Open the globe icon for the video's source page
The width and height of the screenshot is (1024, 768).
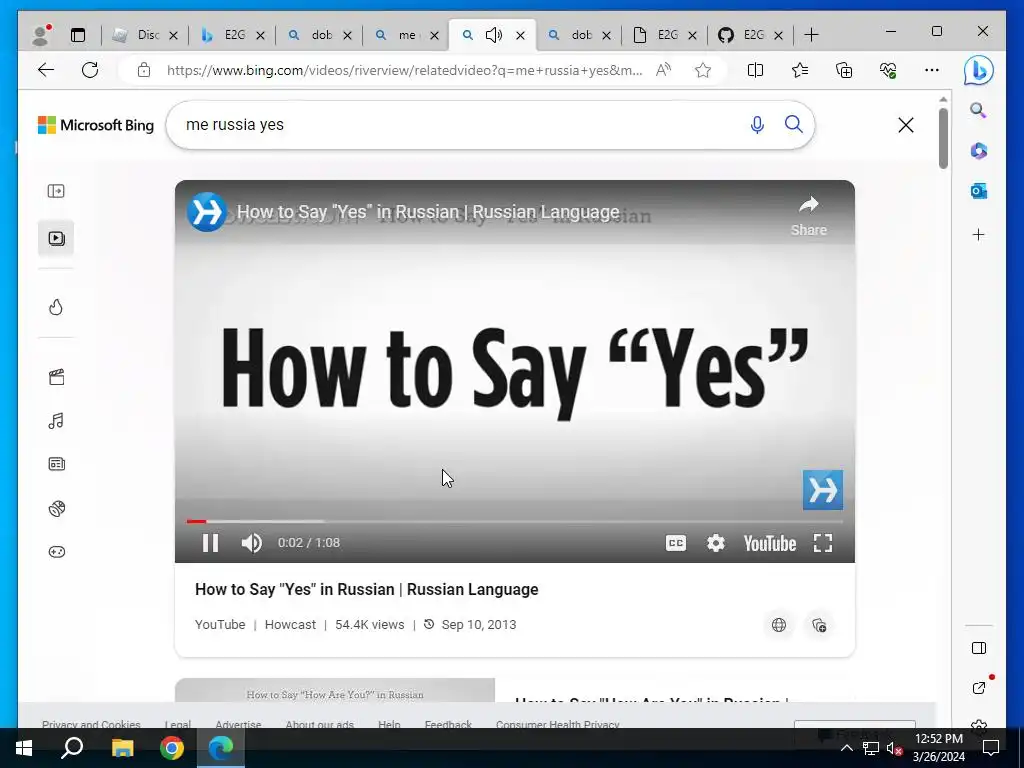click(778, 625)
